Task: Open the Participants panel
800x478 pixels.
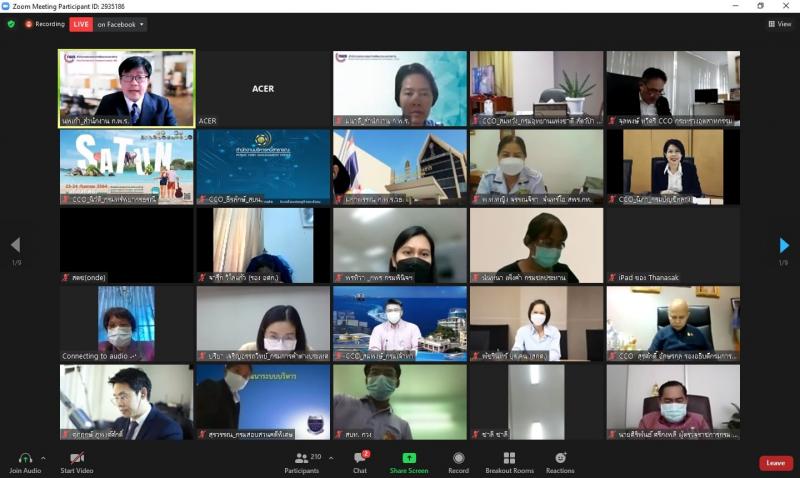Action: click(302, 463)
